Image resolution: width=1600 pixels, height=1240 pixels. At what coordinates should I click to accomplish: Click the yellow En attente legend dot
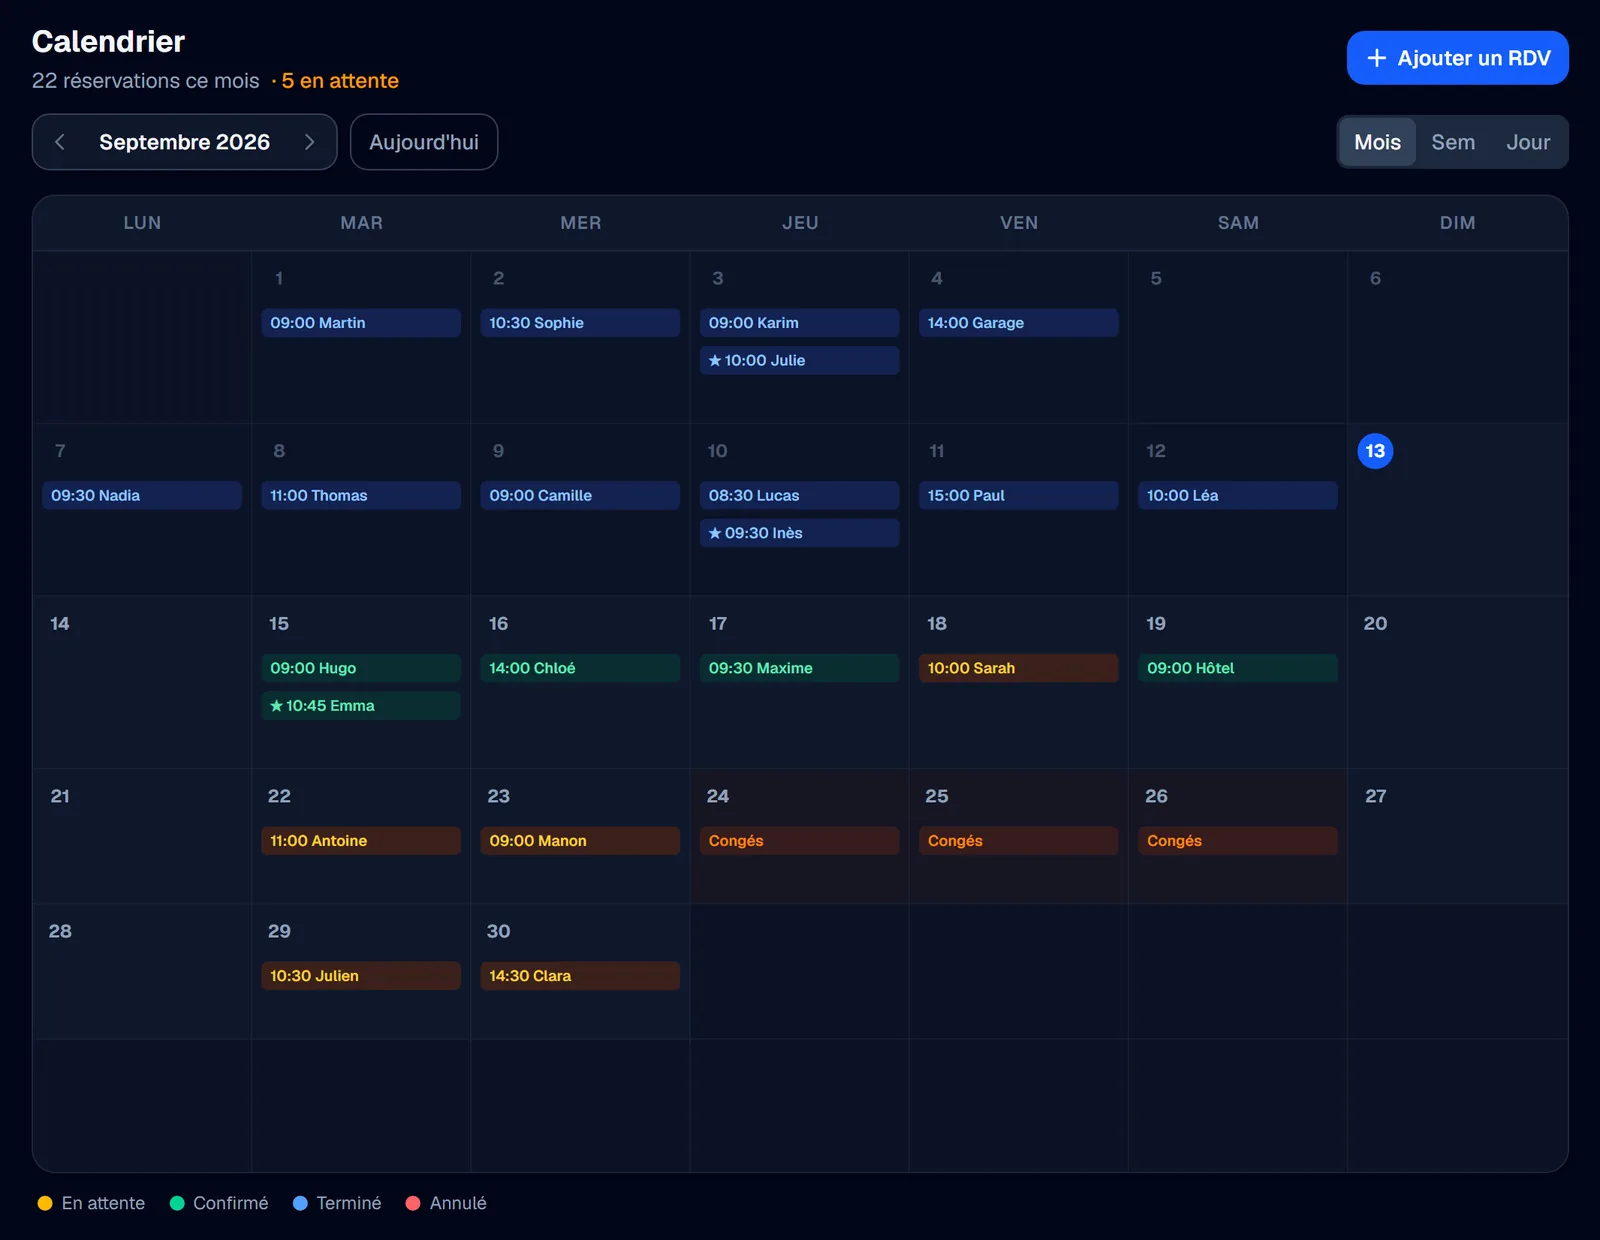click(45, 1203)
